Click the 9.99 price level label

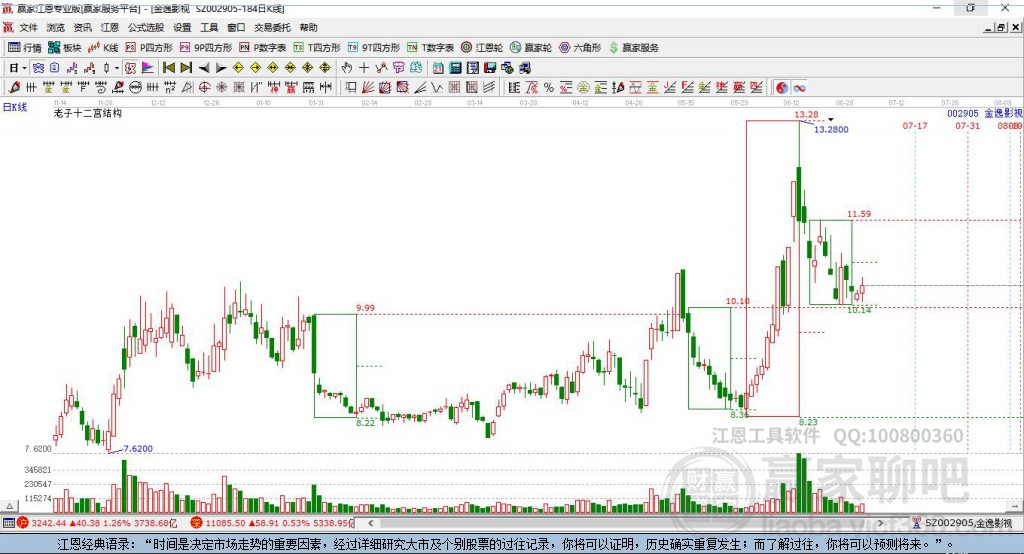pyautogui.click(x=366, y=308)
